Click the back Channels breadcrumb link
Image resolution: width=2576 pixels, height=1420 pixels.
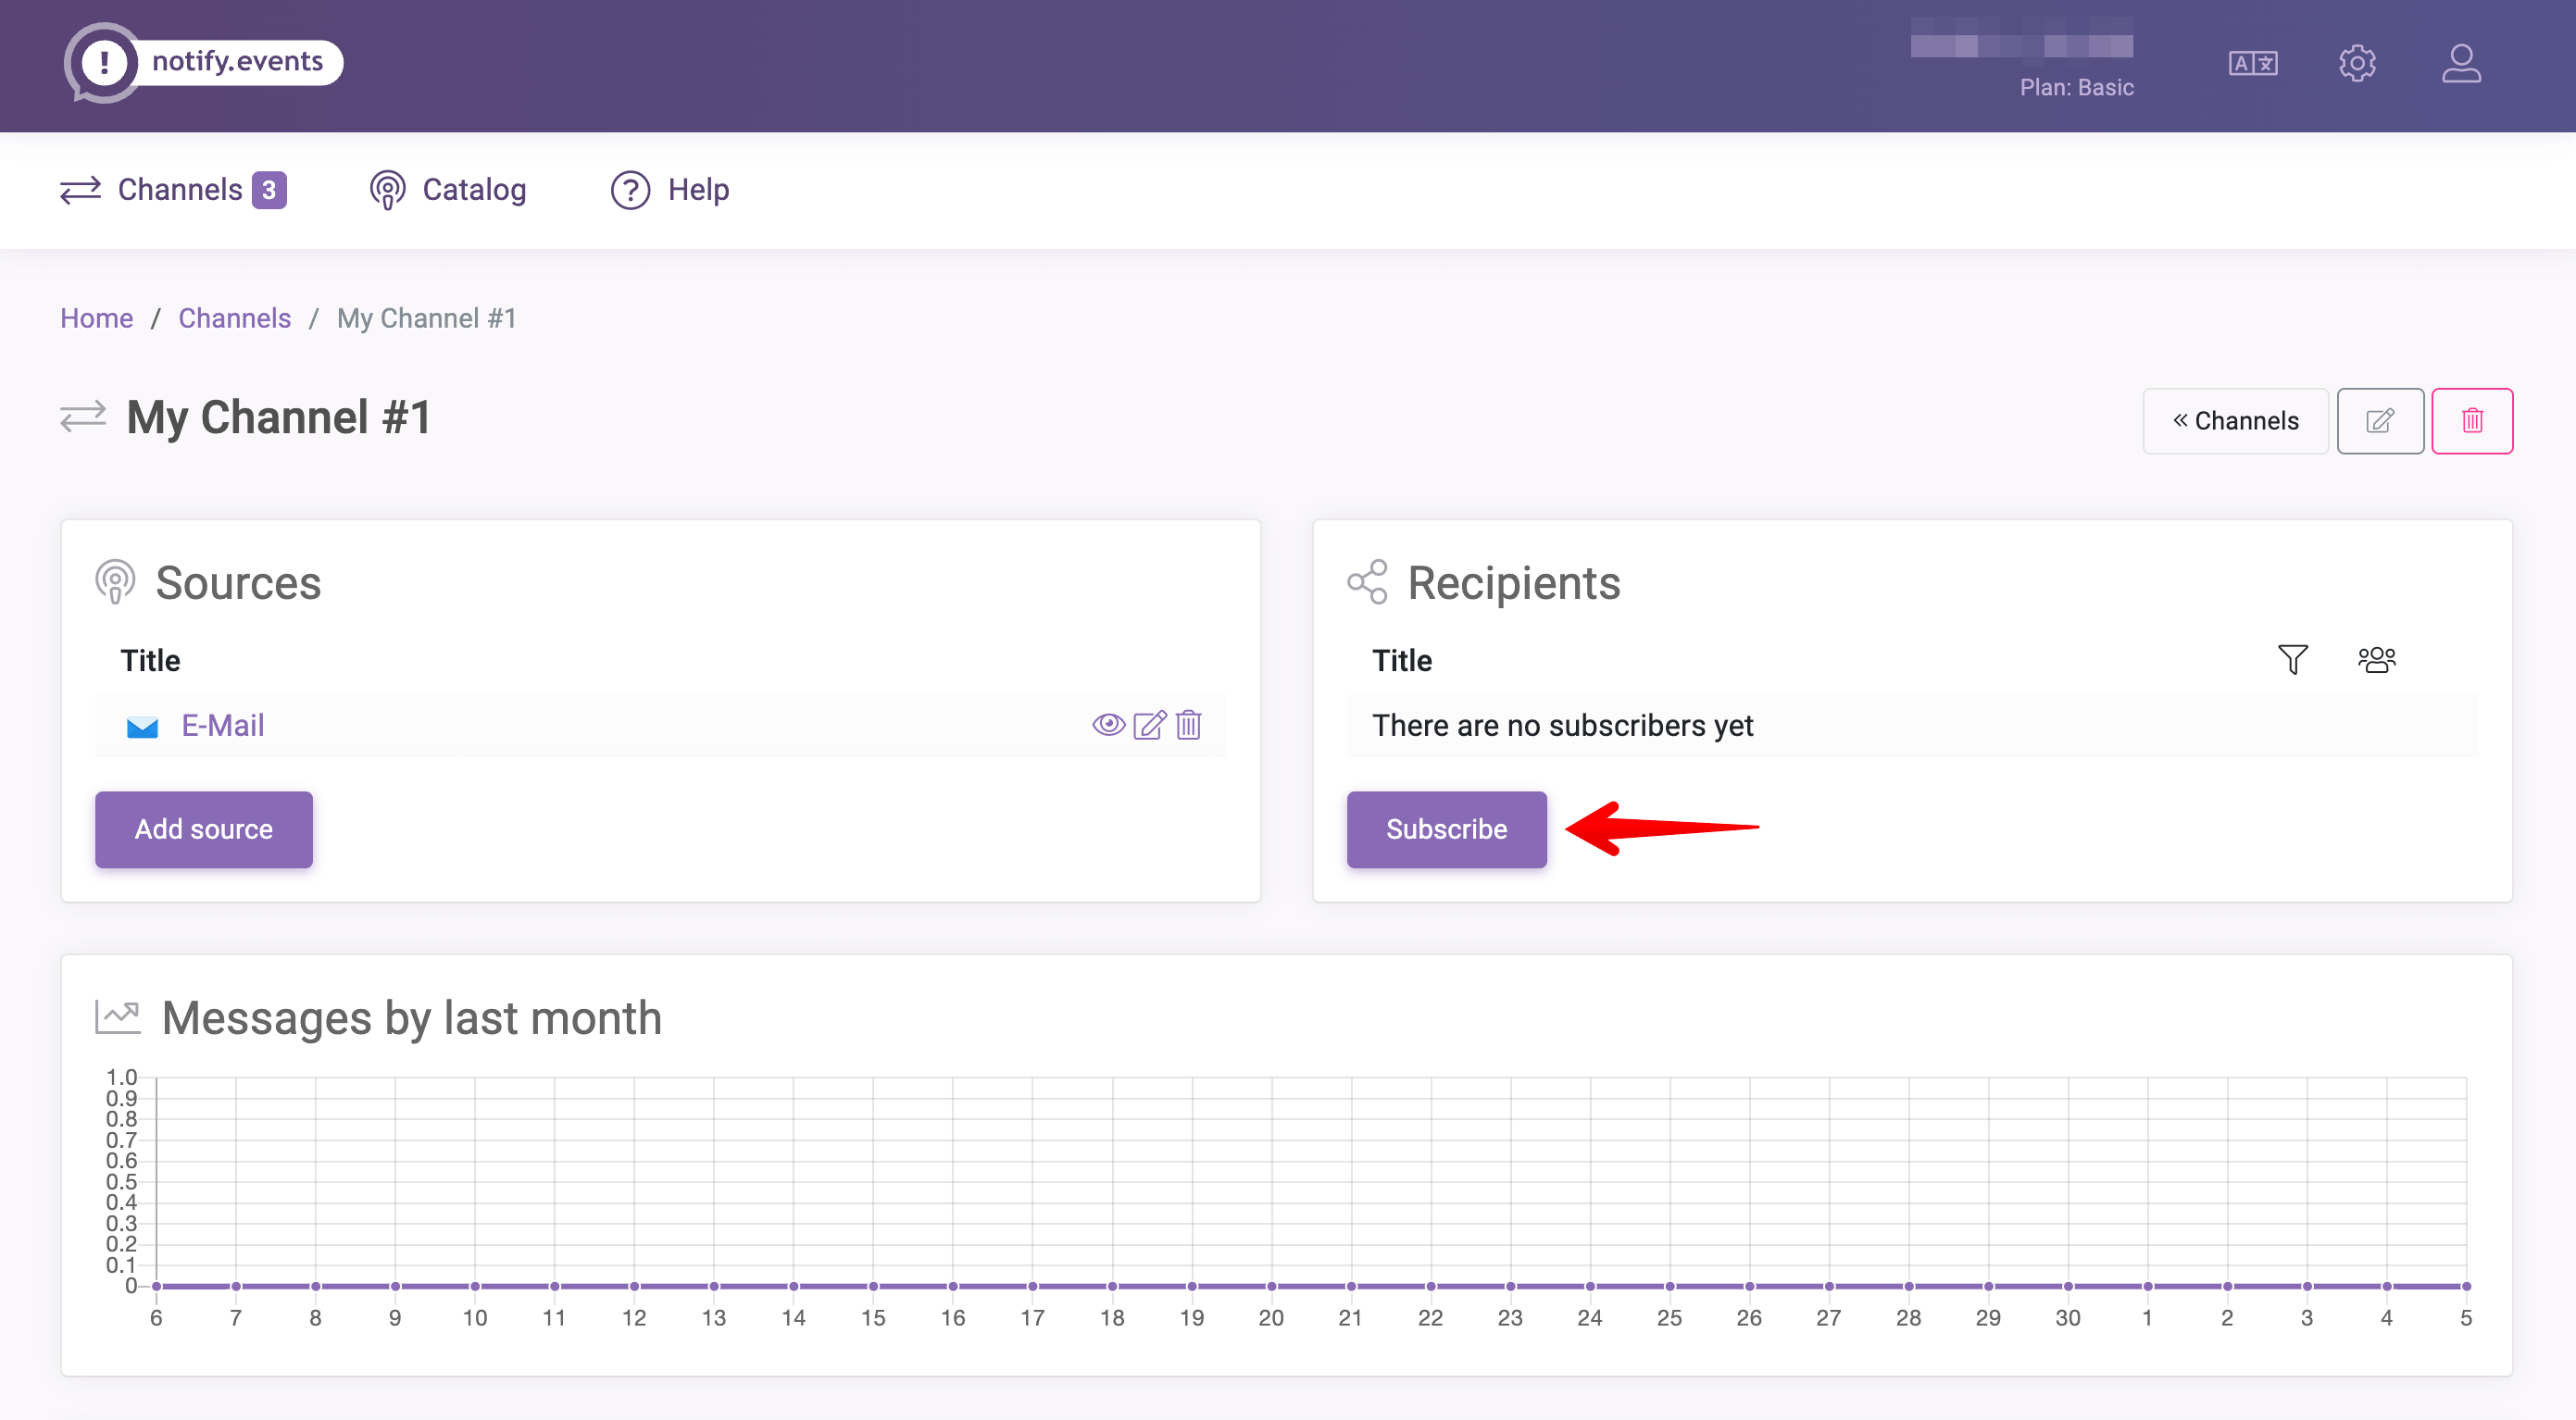pos(234,317)
